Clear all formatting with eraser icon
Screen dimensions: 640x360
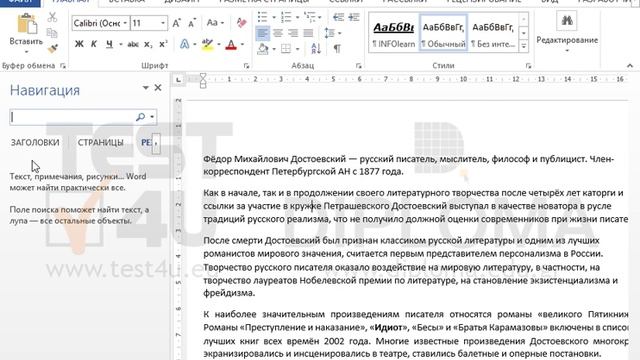pyautogui.click(x=241, y=23)
